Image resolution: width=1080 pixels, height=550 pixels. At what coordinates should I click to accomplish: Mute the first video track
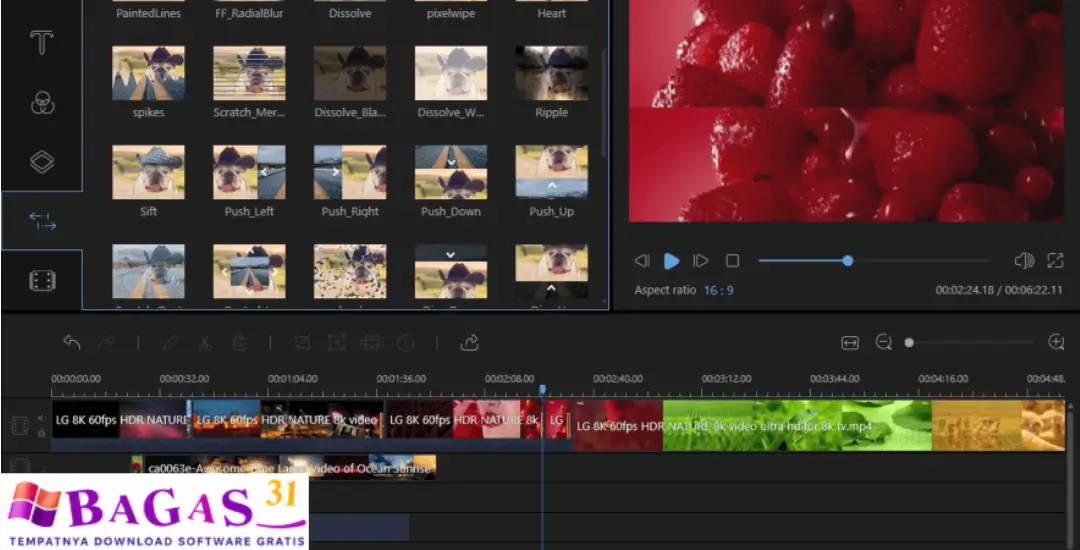coord(41,417)
